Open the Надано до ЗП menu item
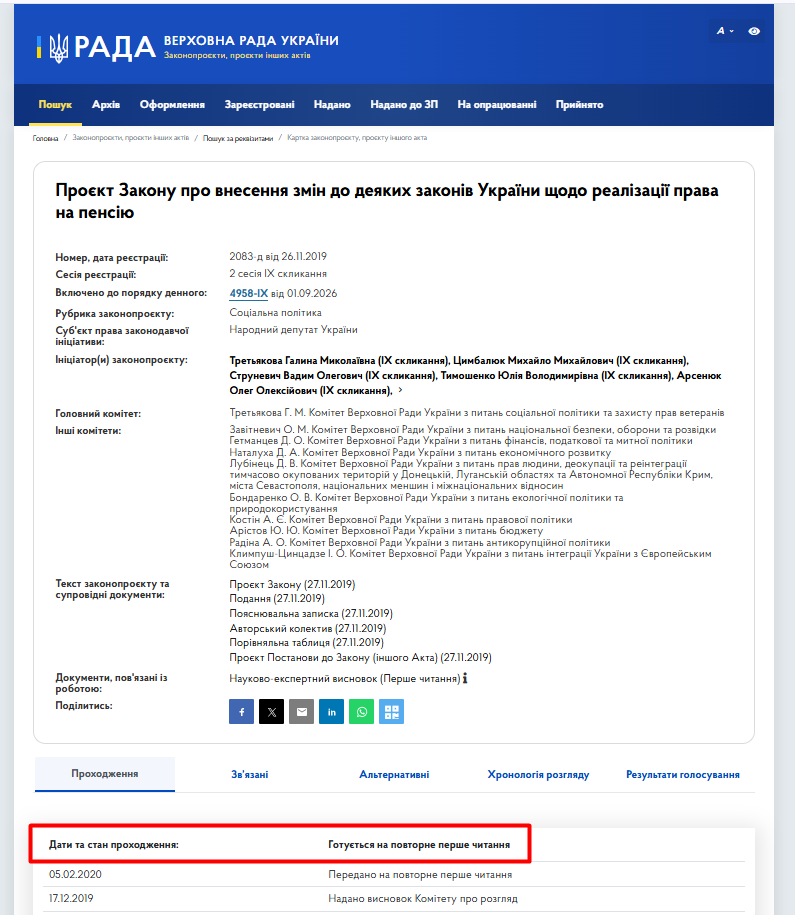The image size is (795, 915). pyautogui.click(x=404, y=104)
